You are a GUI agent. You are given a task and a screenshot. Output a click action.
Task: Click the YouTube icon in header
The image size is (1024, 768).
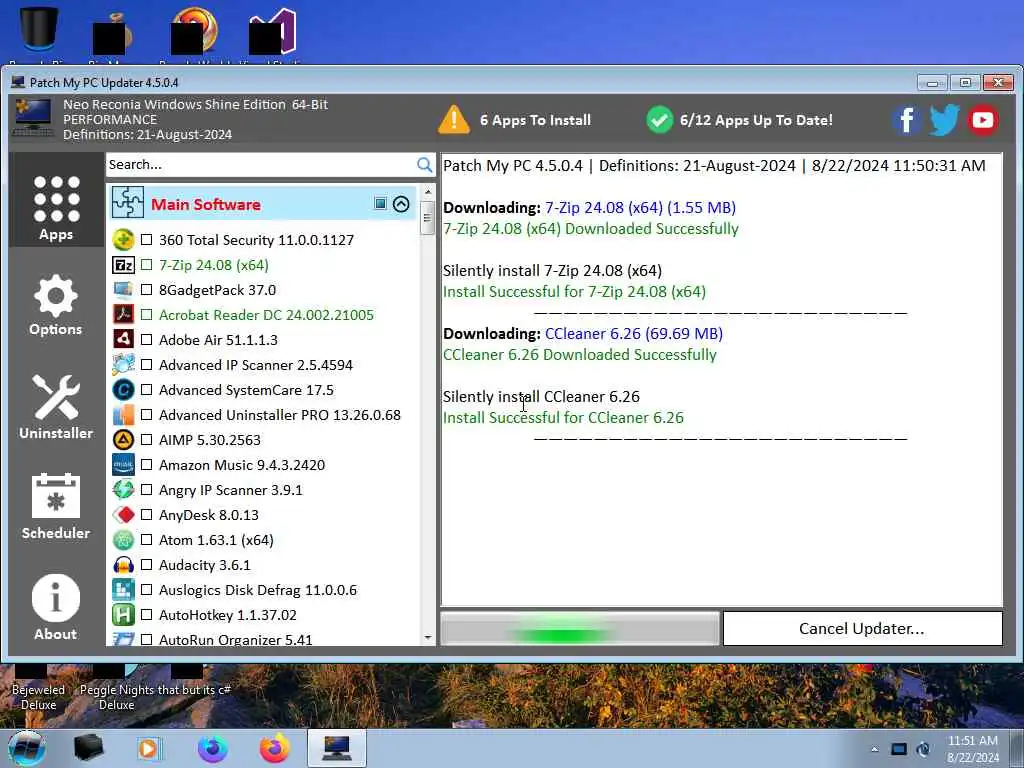click(x=983, y=120)
